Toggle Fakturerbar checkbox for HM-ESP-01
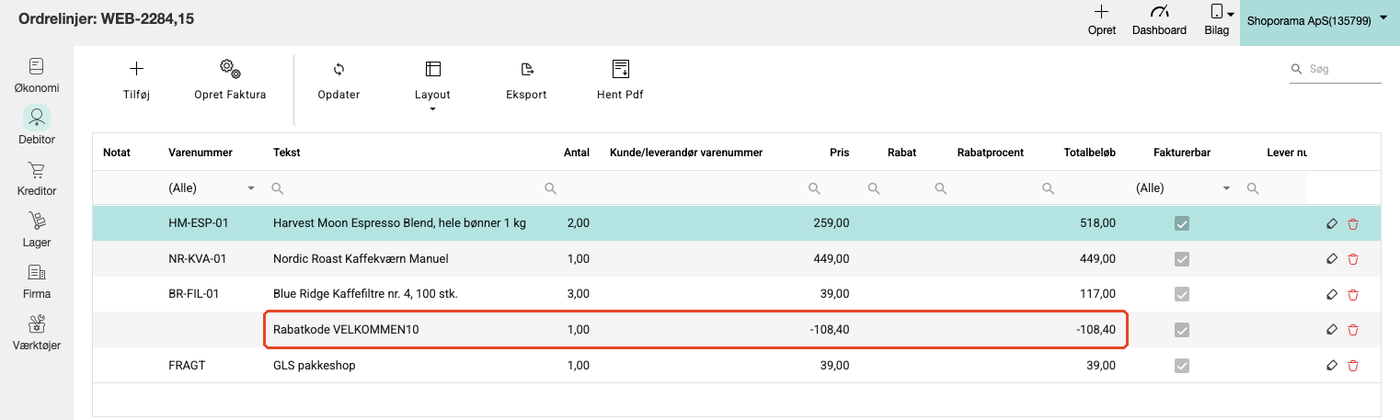Image resolution: width=1400 pixels, height=420 pixels. pyautogui.click(x=1182, y=224)
